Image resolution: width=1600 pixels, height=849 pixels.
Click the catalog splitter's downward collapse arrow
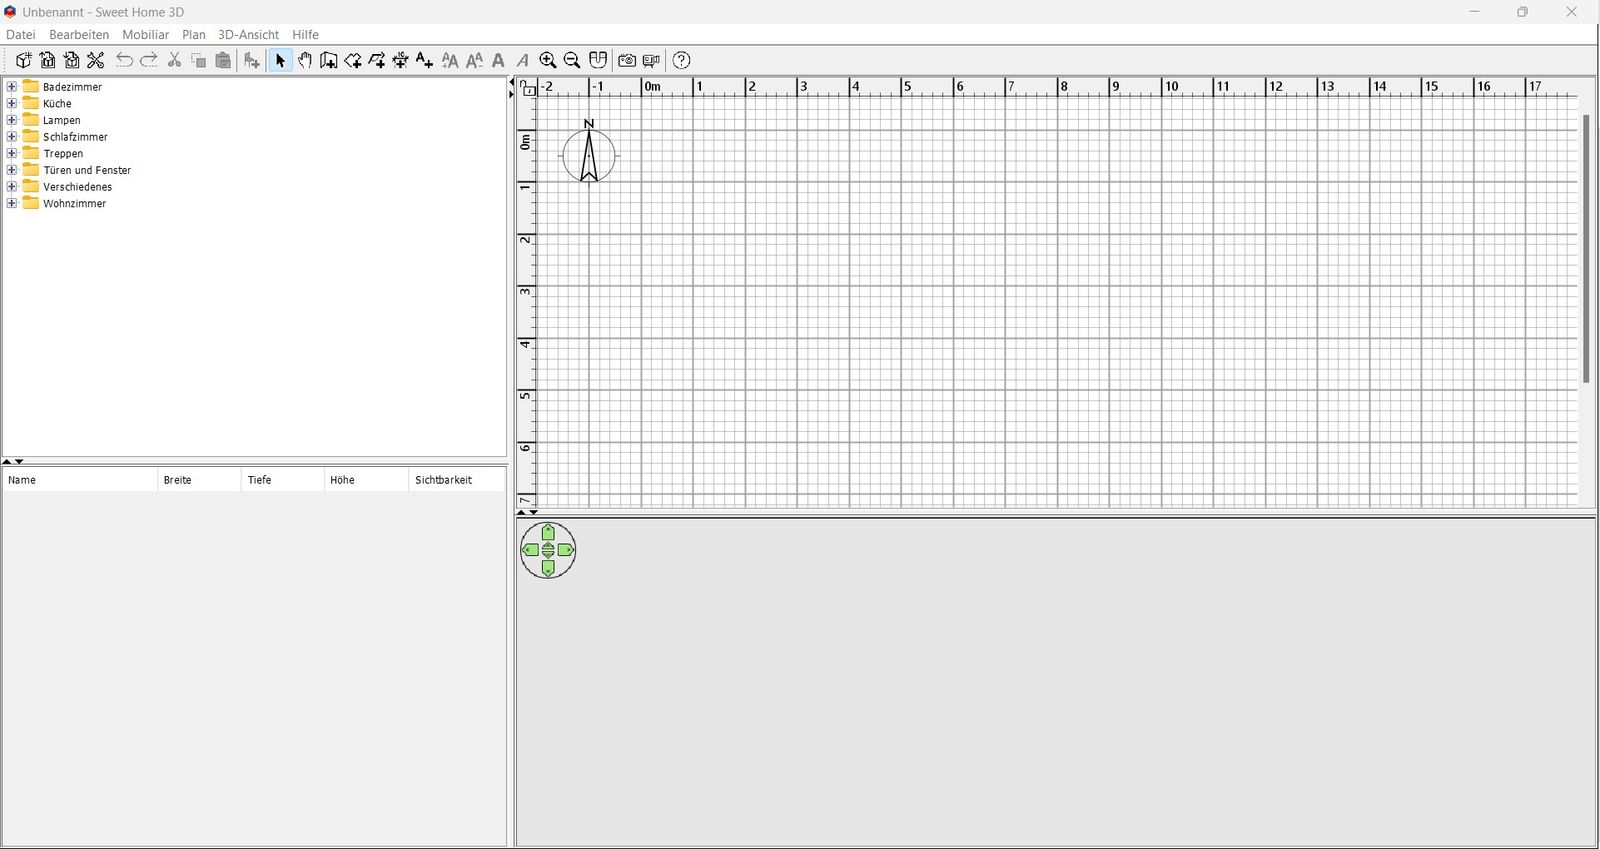[19, 461]
